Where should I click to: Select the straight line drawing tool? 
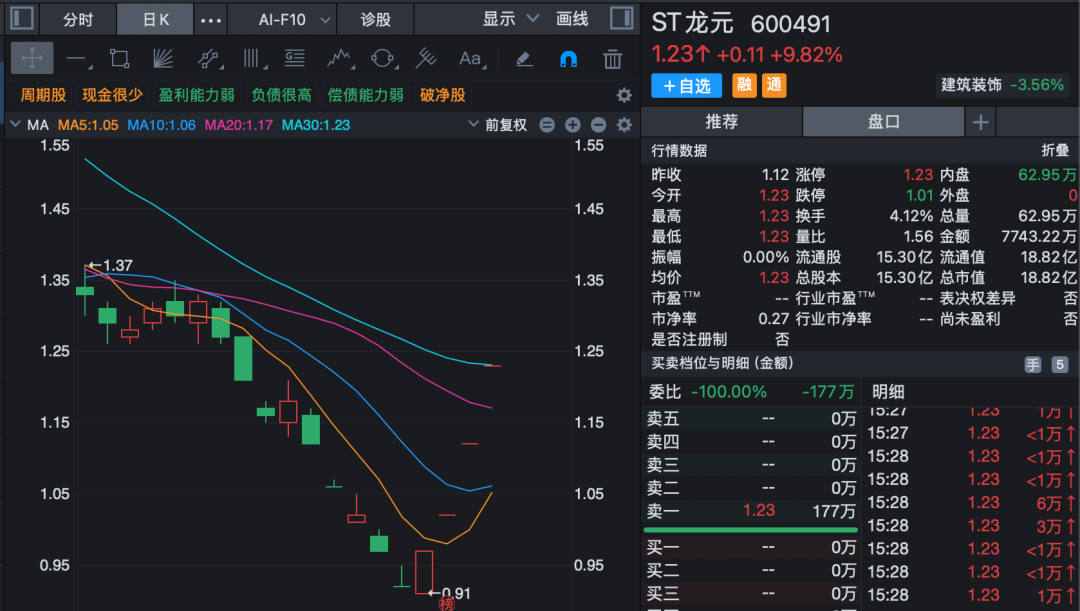[x=78, y=59]
